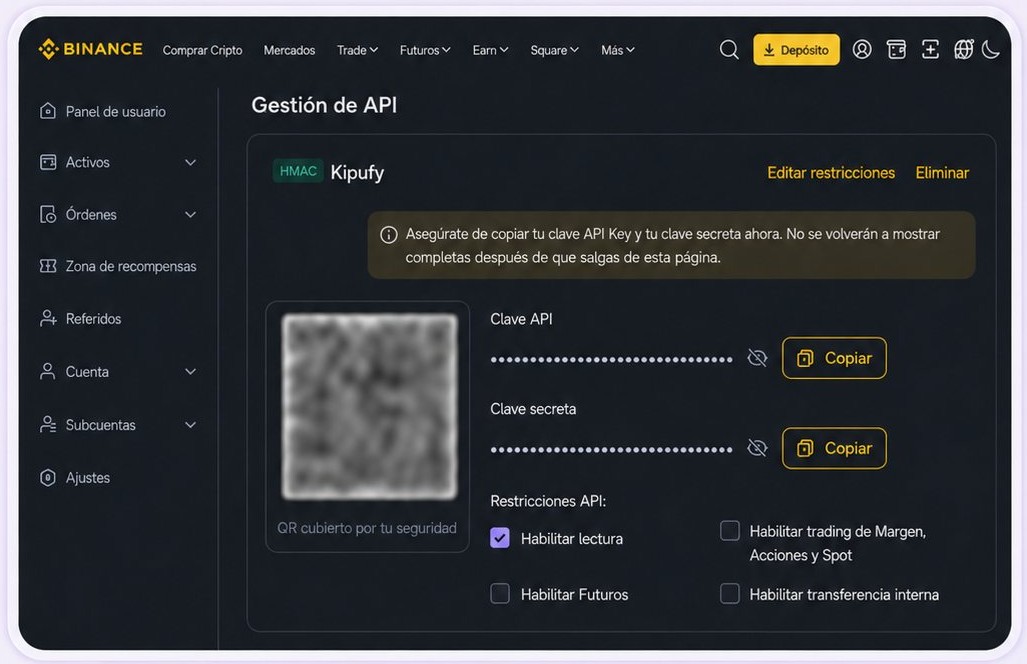The width and height of the screenshot is (1027, 664).
Task: Click the blurred QR code image
Action: click(369, 407)
